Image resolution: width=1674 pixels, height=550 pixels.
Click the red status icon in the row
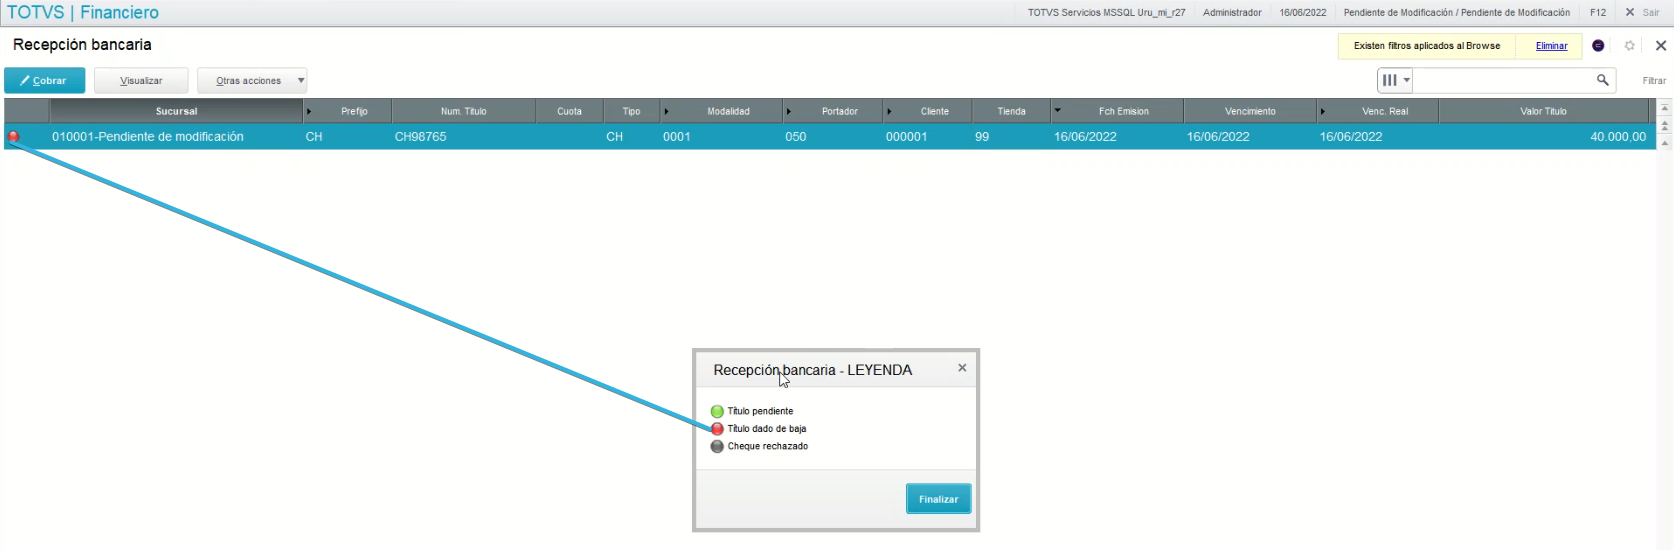pyautogui.click(x=13, y=137)
